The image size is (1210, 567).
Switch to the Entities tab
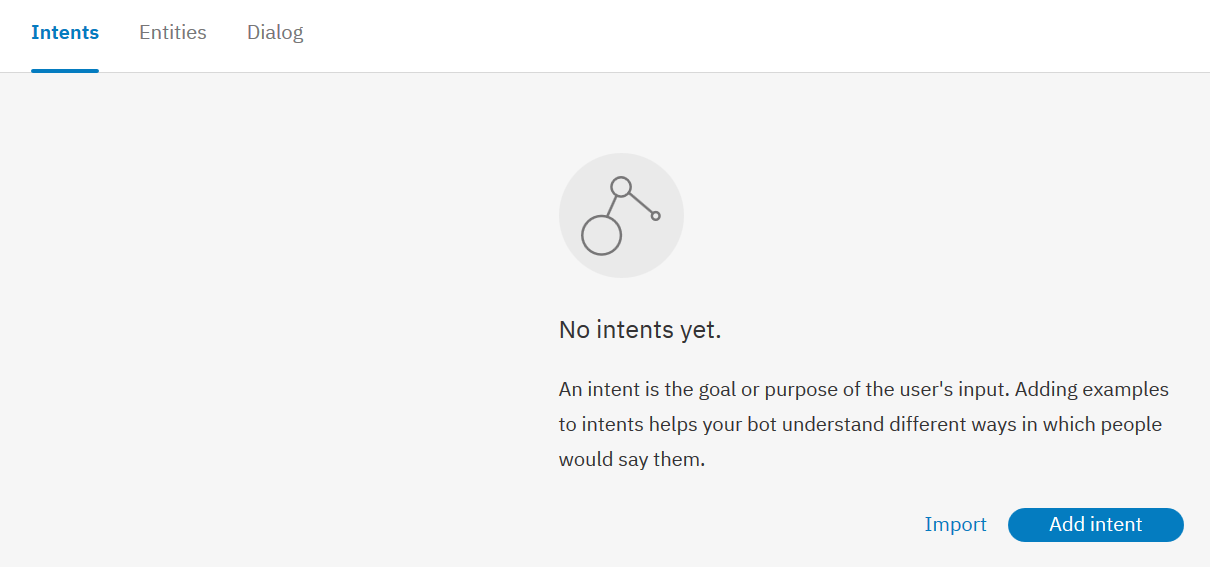(173, 32)
